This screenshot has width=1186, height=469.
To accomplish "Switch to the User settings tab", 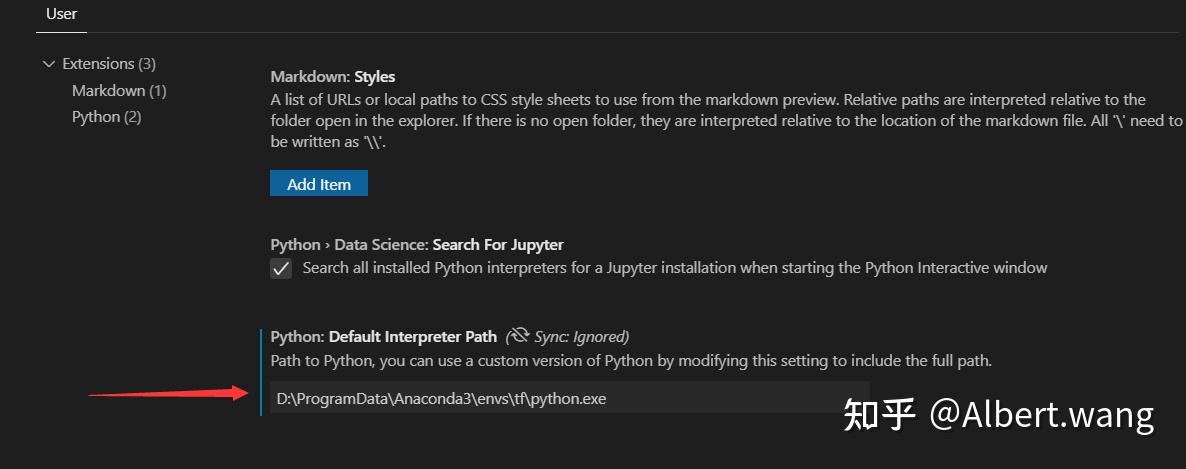I will pyautogui.click(x=61, y=14).
